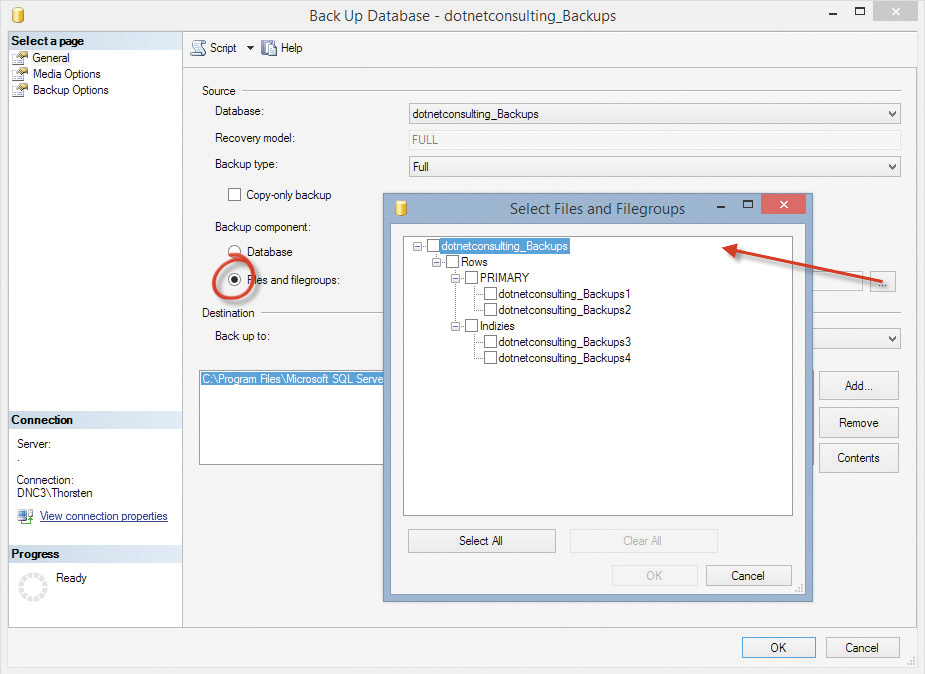Check the dotnetconsulting_Backups root checkbox
This screenshot has height=674, width=925.
point(434,246)
